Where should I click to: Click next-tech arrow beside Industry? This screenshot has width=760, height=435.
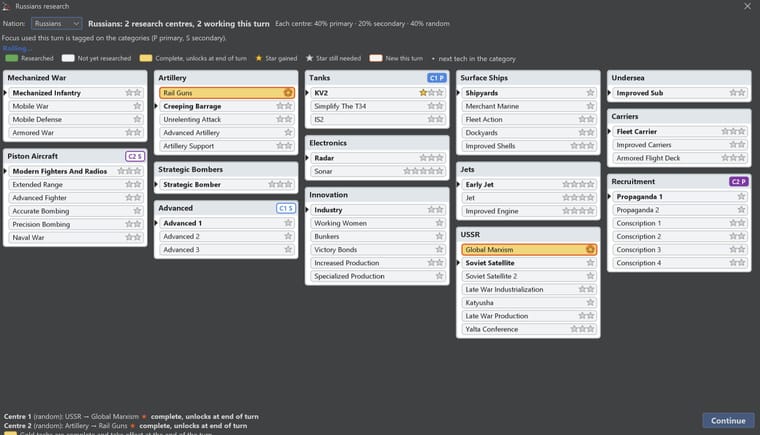coord(307,210)
